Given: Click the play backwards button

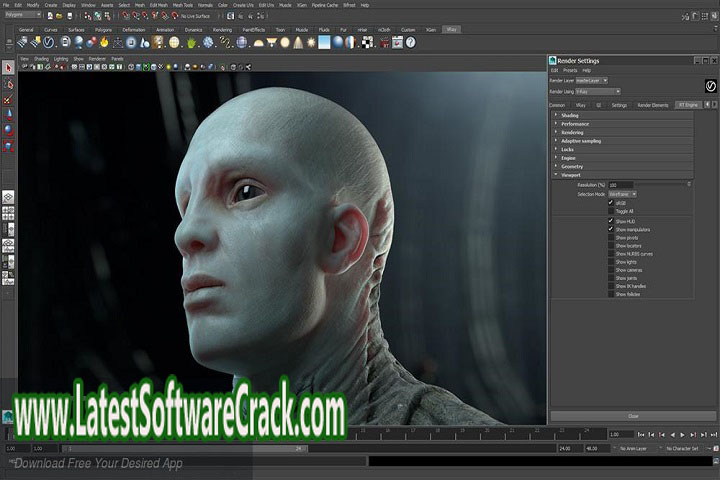Looking at the screenshot, I should 672,435.
